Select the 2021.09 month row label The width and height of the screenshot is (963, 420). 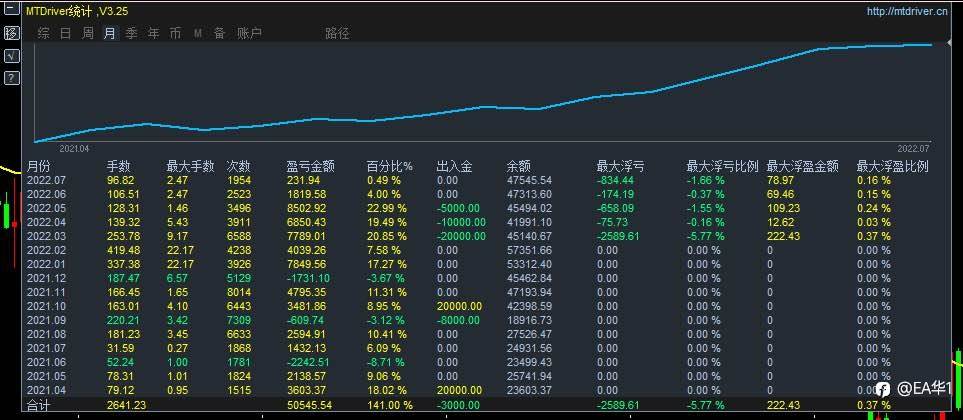click(x=47, y=321)
